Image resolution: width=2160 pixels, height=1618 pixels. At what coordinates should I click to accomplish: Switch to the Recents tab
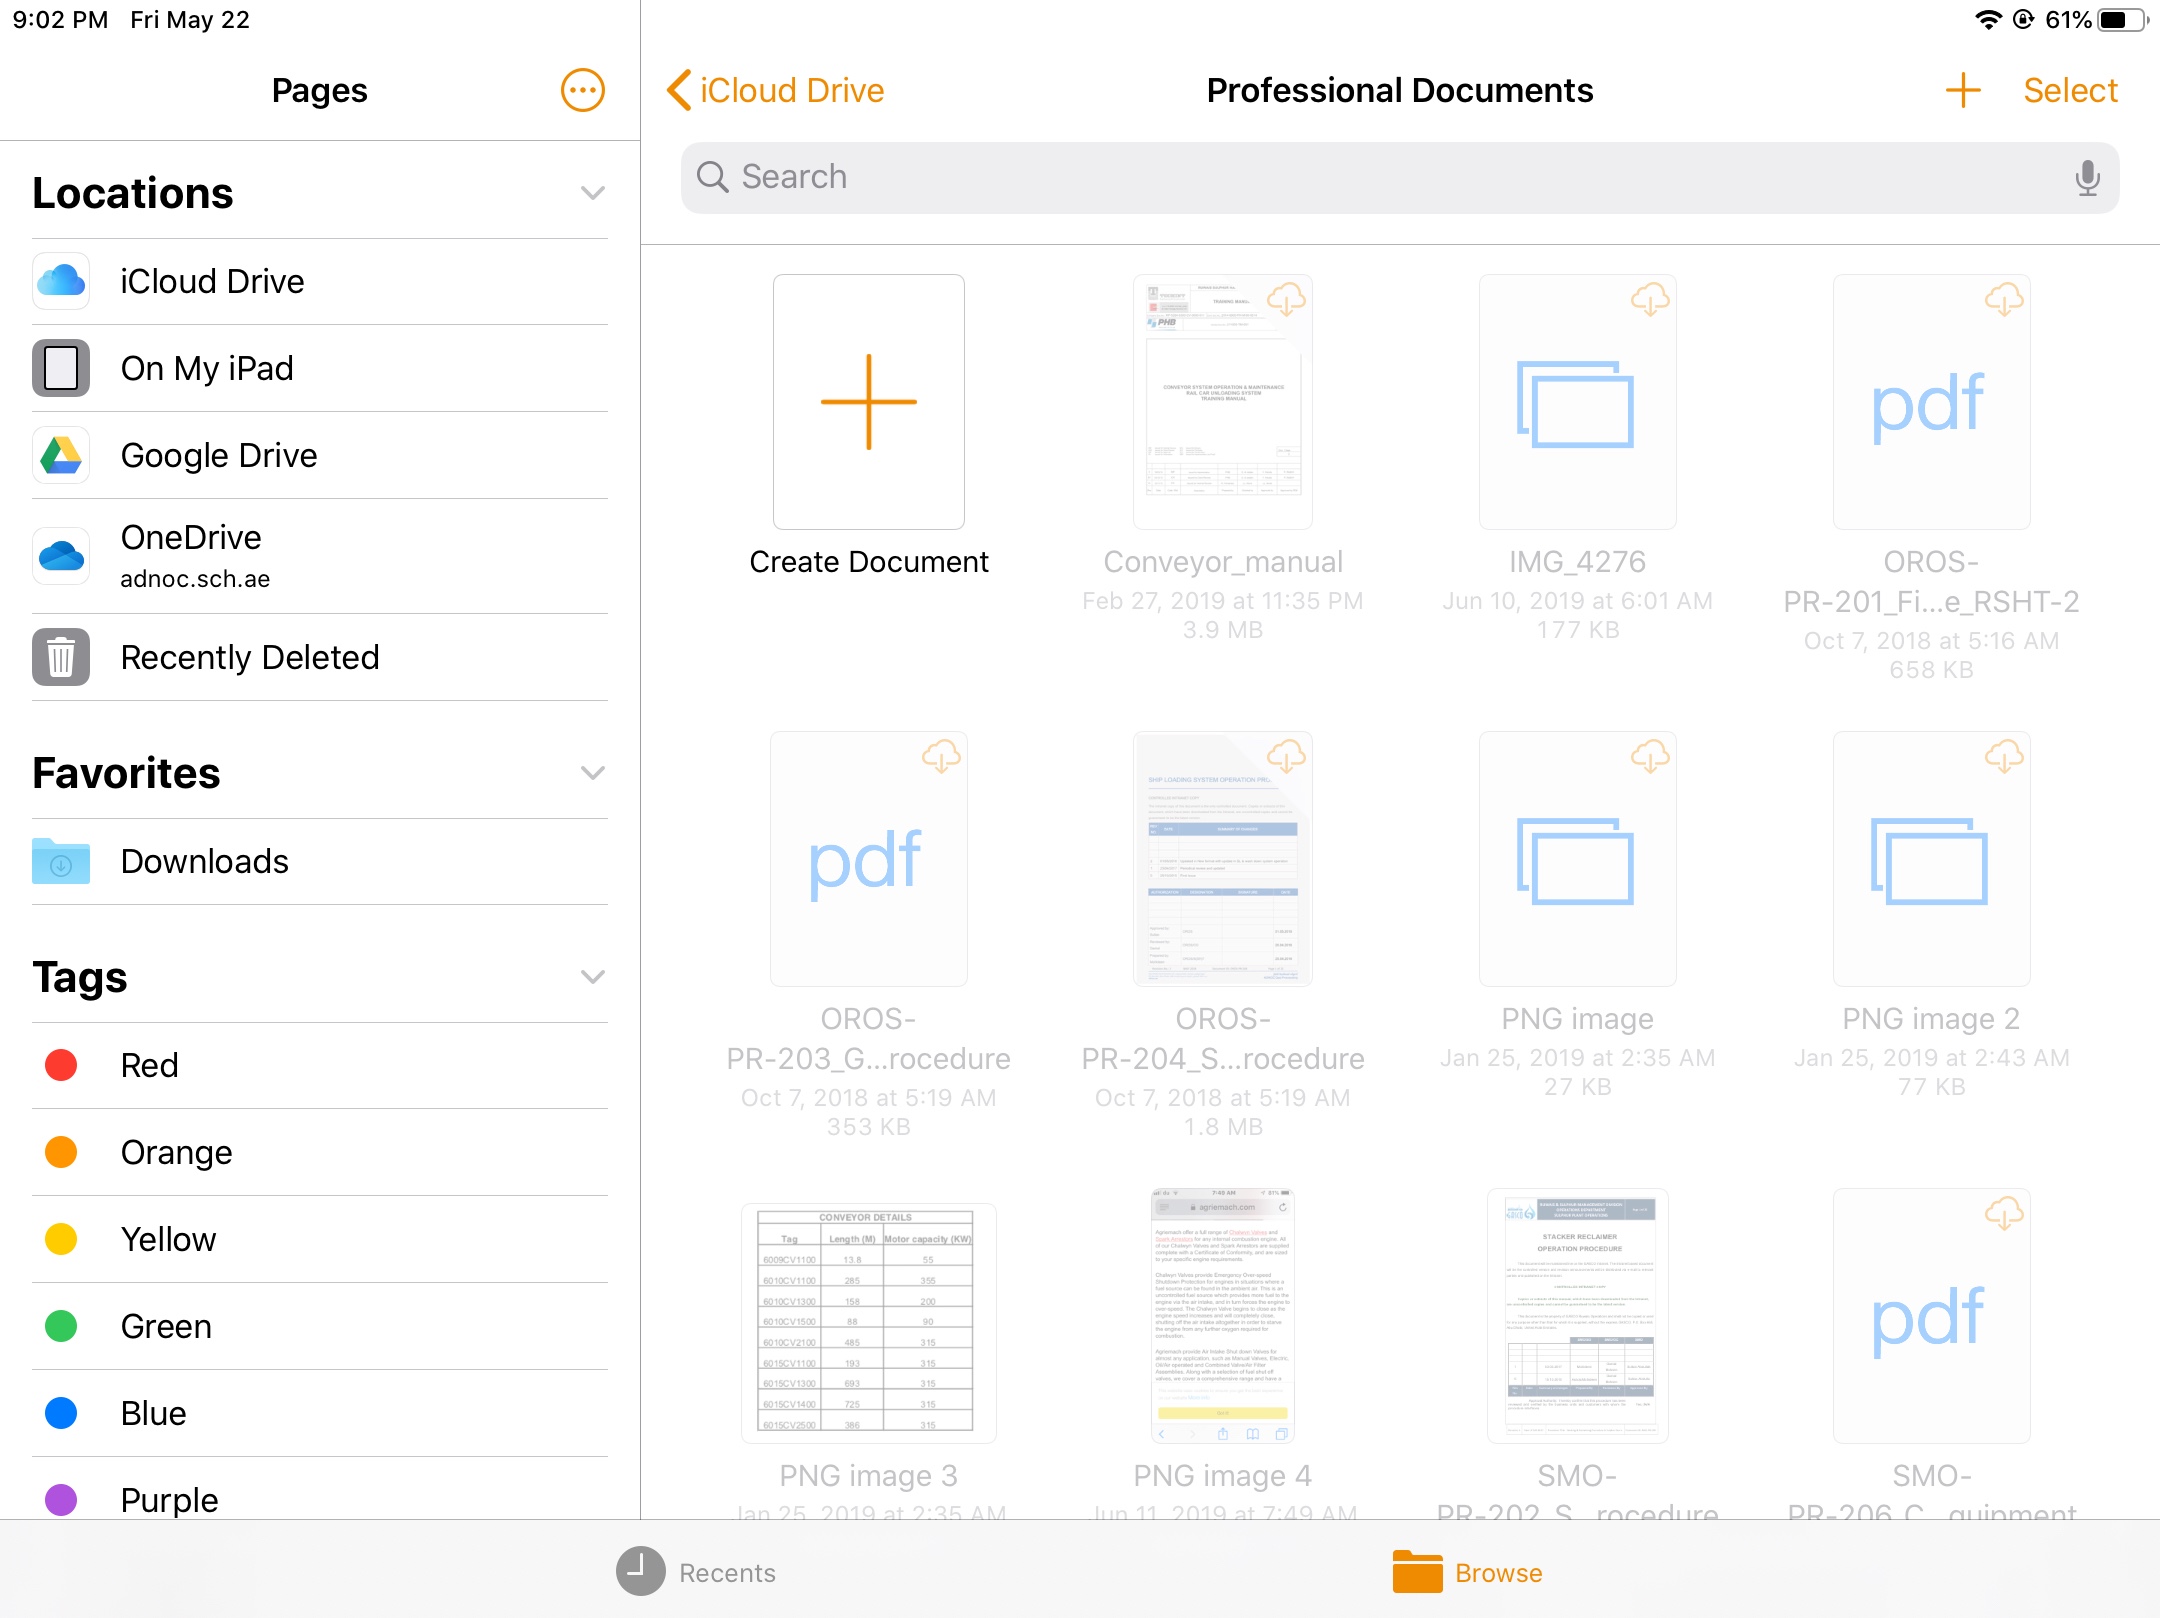(697, 1572)
